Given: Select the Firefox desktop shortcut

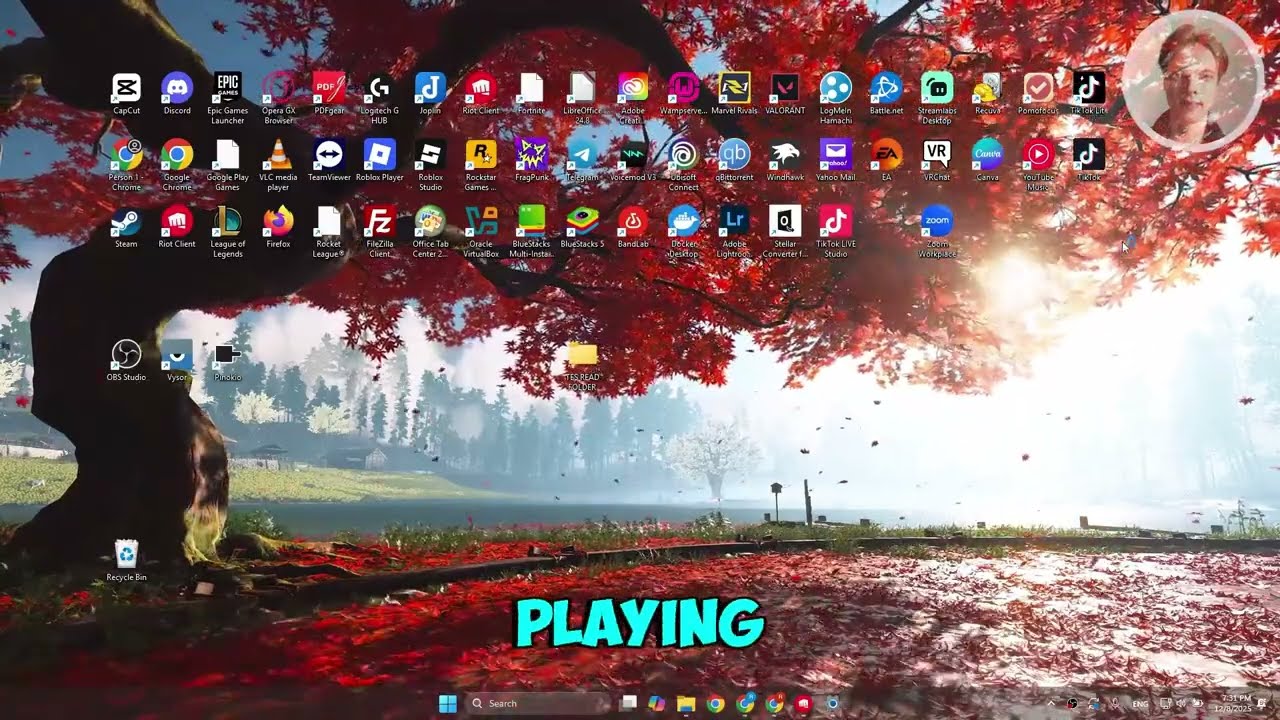Looking at the screenshot, I should click(x=278, y=221).
